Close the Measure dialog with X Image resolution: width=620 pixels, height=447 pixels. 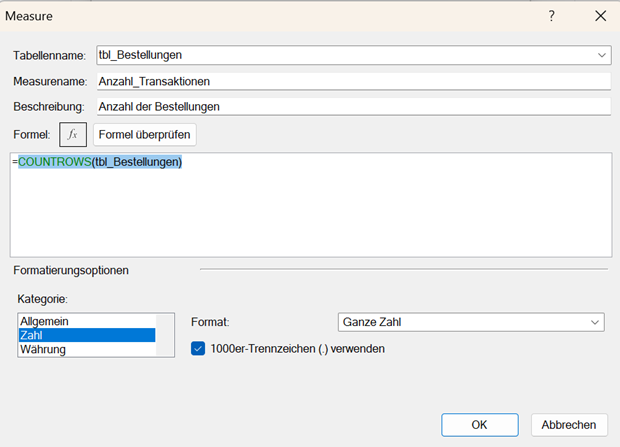[x=600, y=16]
